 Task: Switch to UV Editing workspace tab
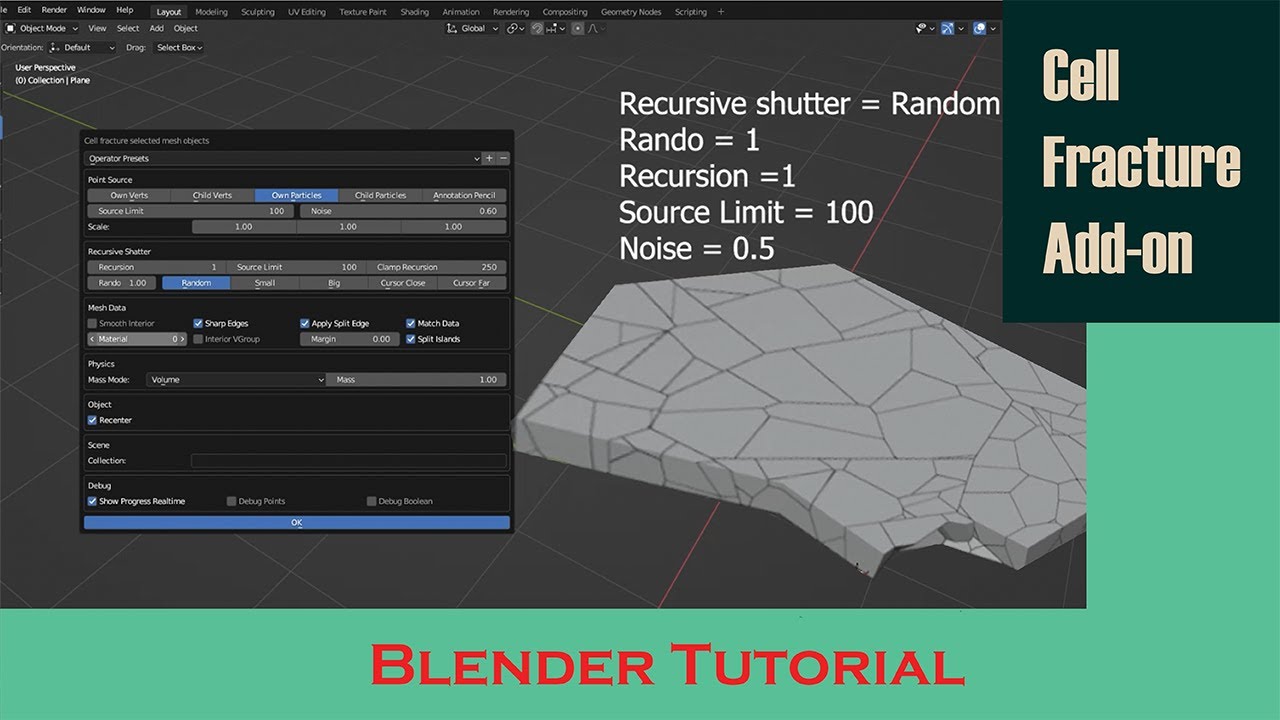click(307, 12)
